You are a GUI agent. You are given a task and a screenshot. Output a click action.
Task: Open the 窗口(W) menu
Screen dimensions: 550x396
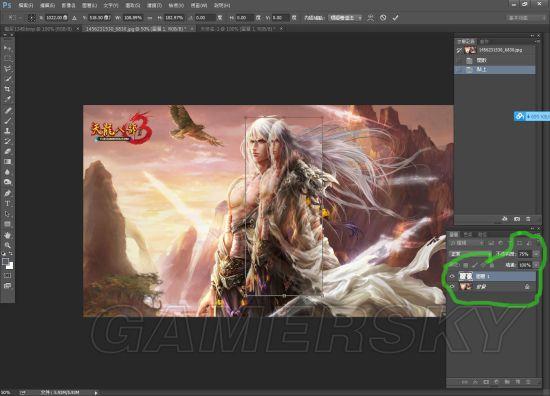pos(199,5)
